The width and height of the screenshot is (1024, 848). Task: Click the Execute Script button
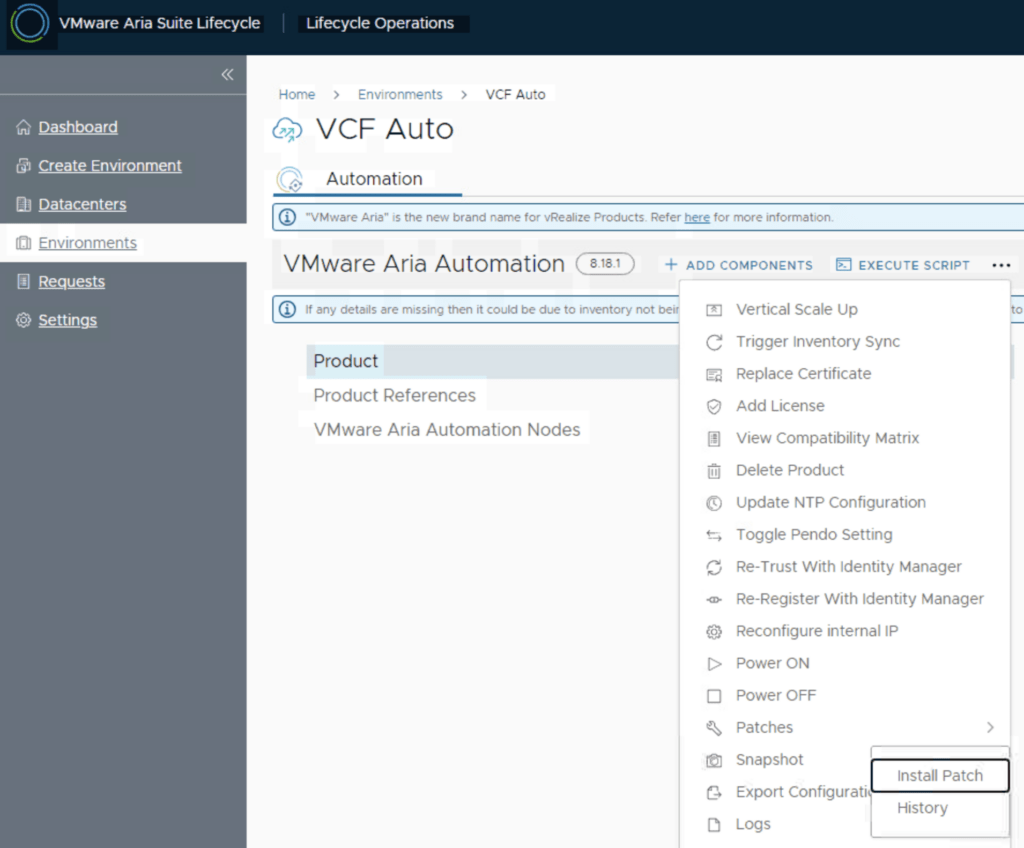pos(903,265)
